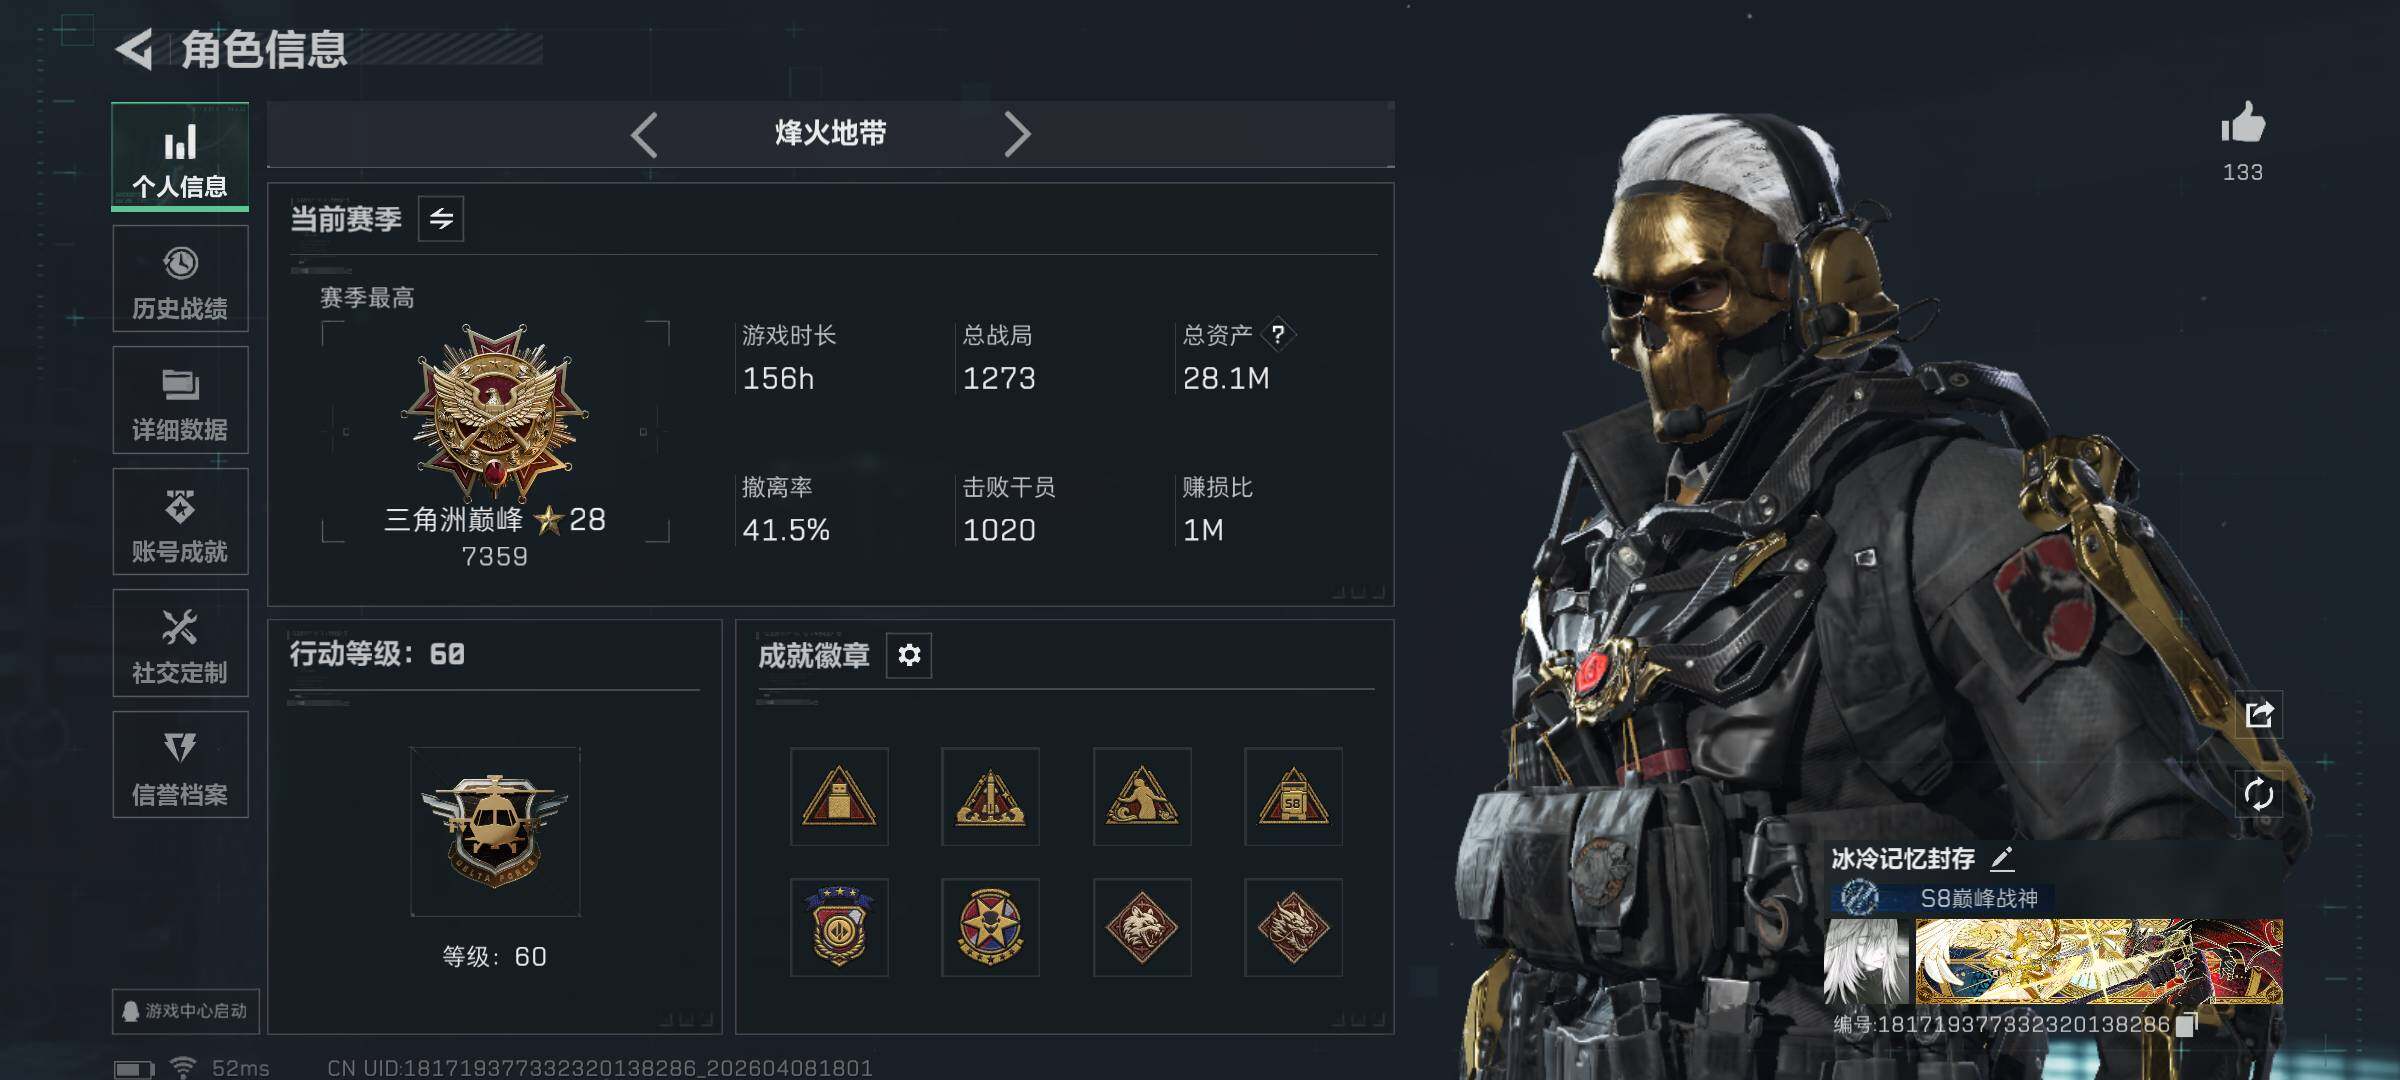
Task: Click the golden banner namecard thumbnail
Action: (x=2099, y=961)
